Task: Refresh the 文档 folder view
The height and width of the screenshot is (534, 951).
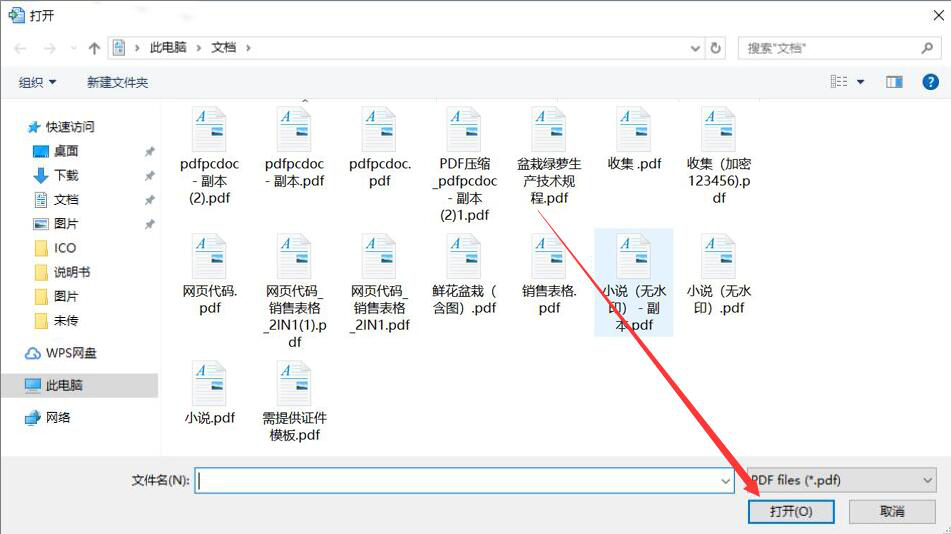Action: pyautogui.click(x=716, y=48)
